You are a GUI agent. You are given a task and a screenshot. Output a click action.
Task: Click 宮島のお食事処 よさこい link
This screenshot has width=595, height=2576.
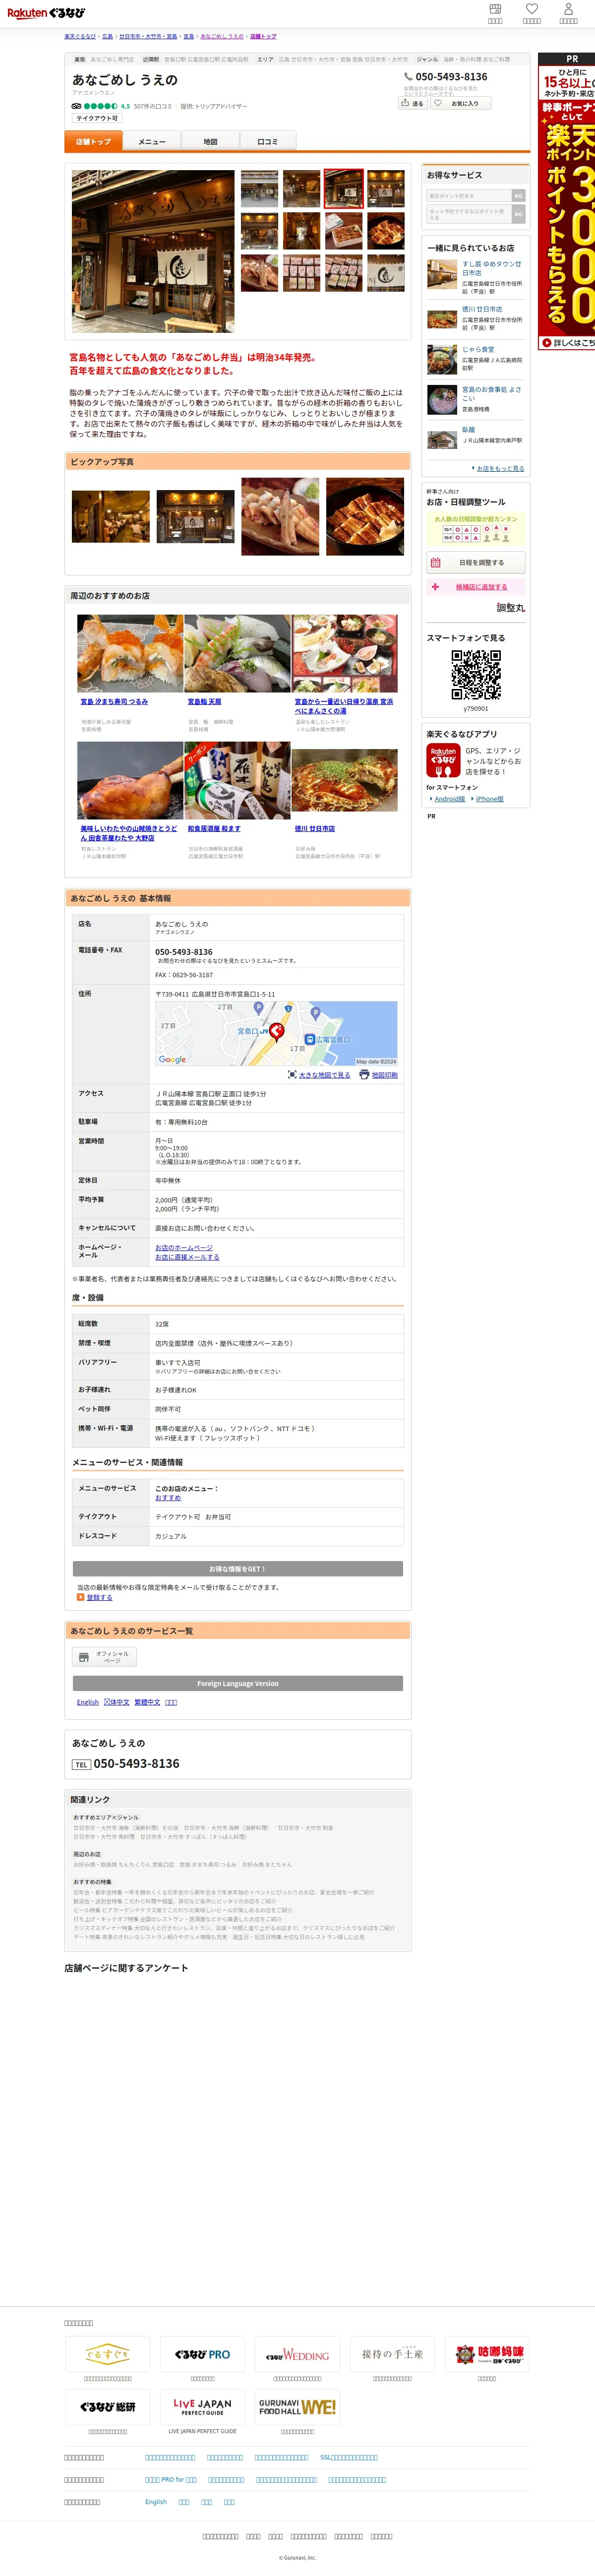tap(491, 393)
